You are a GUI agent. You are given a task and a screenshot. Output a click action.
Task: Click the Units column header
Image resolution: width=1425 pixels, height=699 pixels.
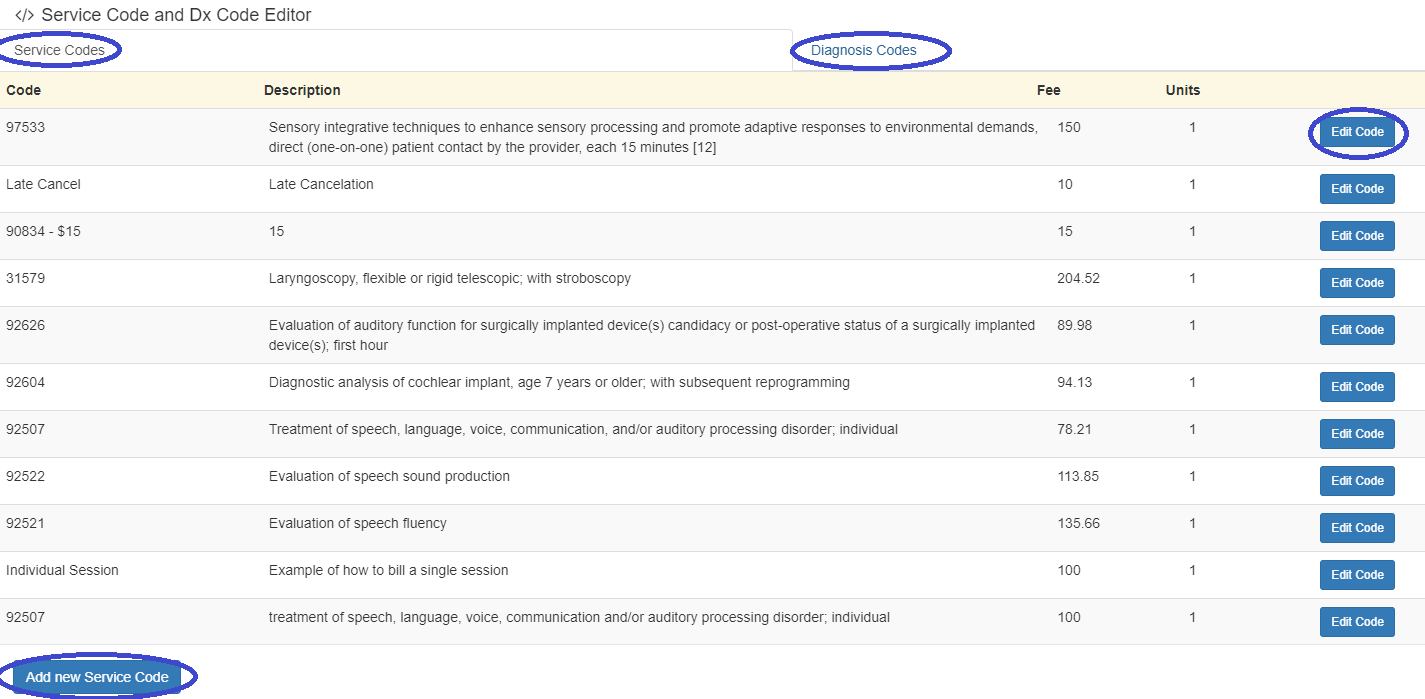coord(1182,90)
